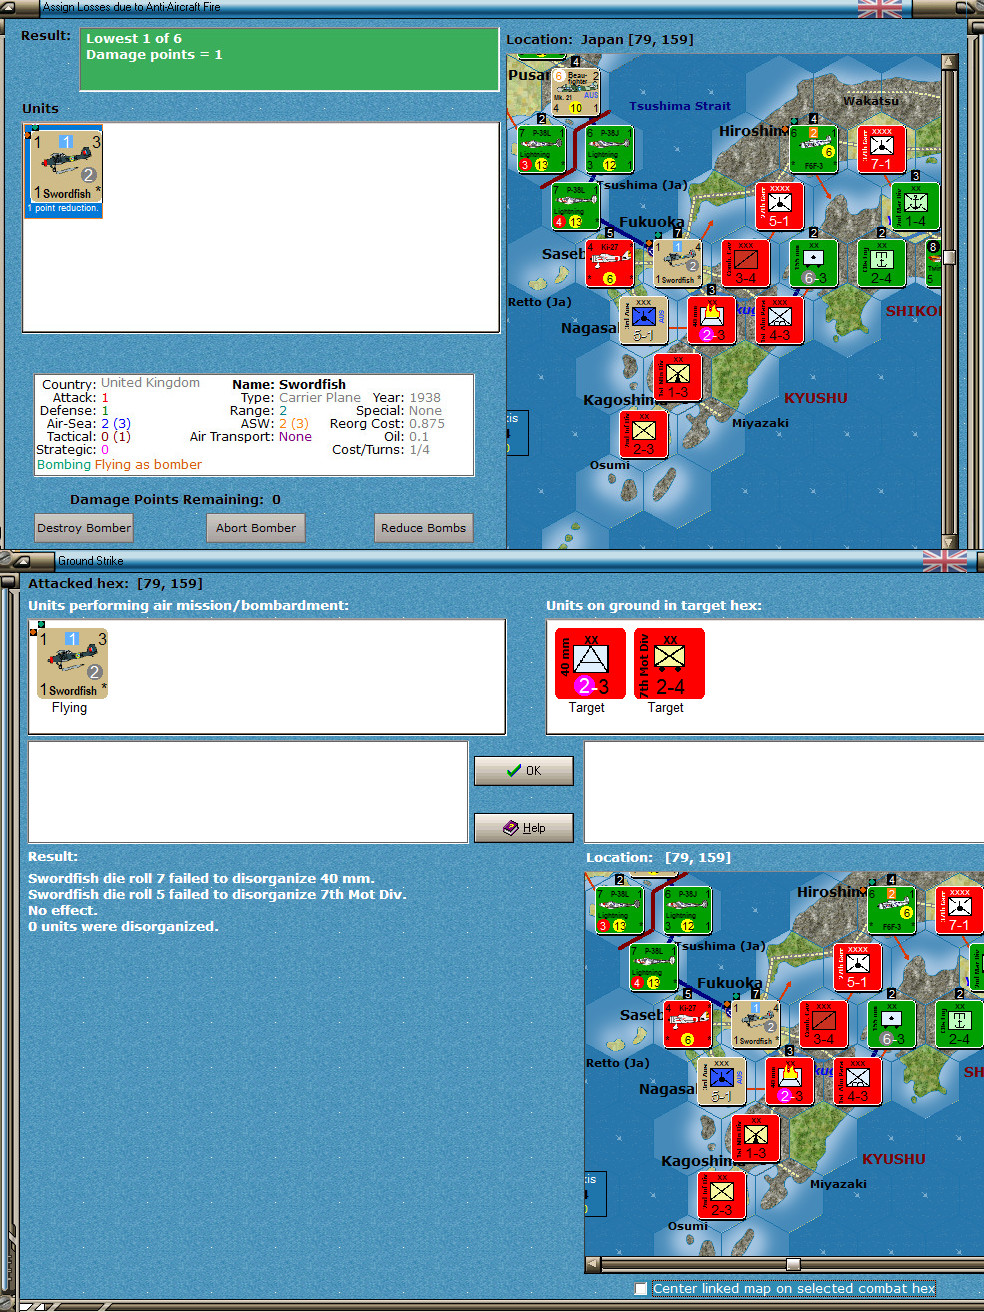Click thumb of Ground Strike map horizontal scrollbar
Screen dimensions: 984x1312
click(793, 1264)
